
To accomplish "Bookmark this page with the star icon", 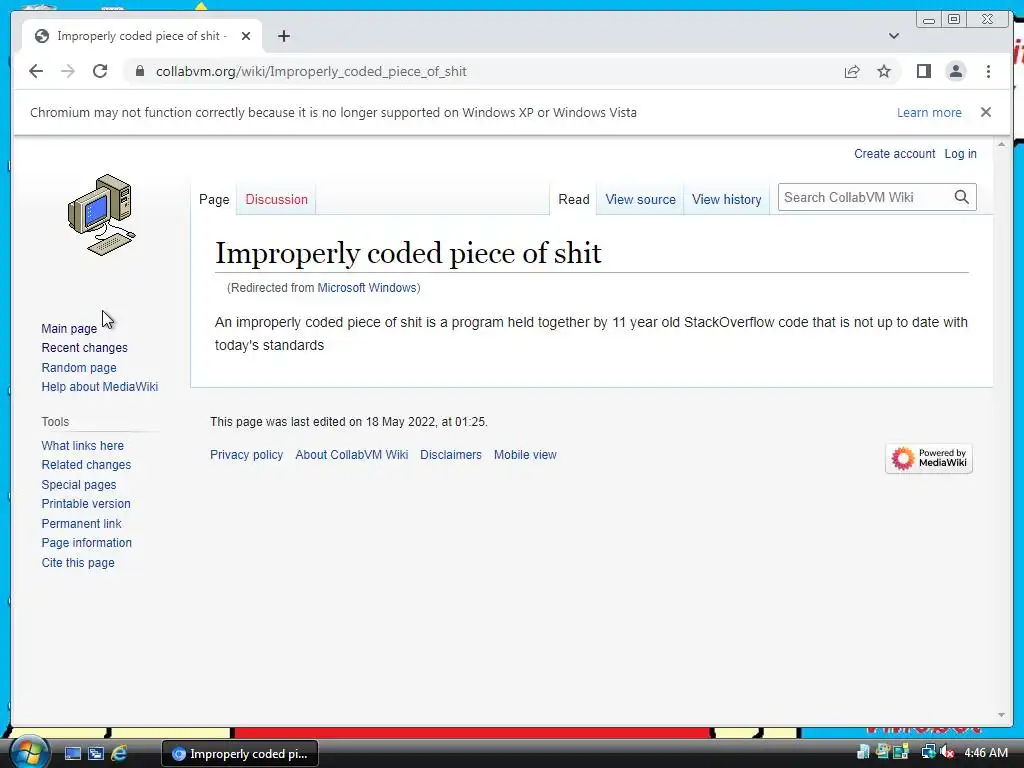I will click(x=884, y=71).
